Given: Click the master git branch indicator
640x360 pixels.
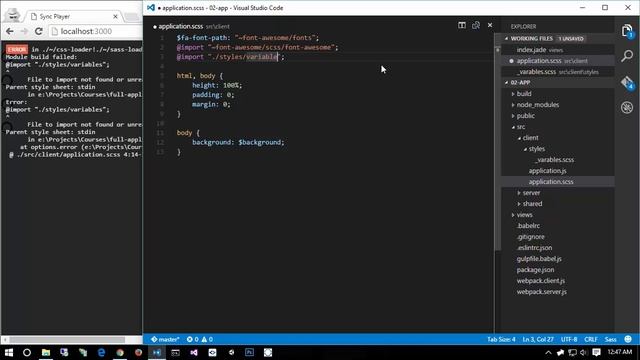Looking at the screenshot, I should (165, 339).
